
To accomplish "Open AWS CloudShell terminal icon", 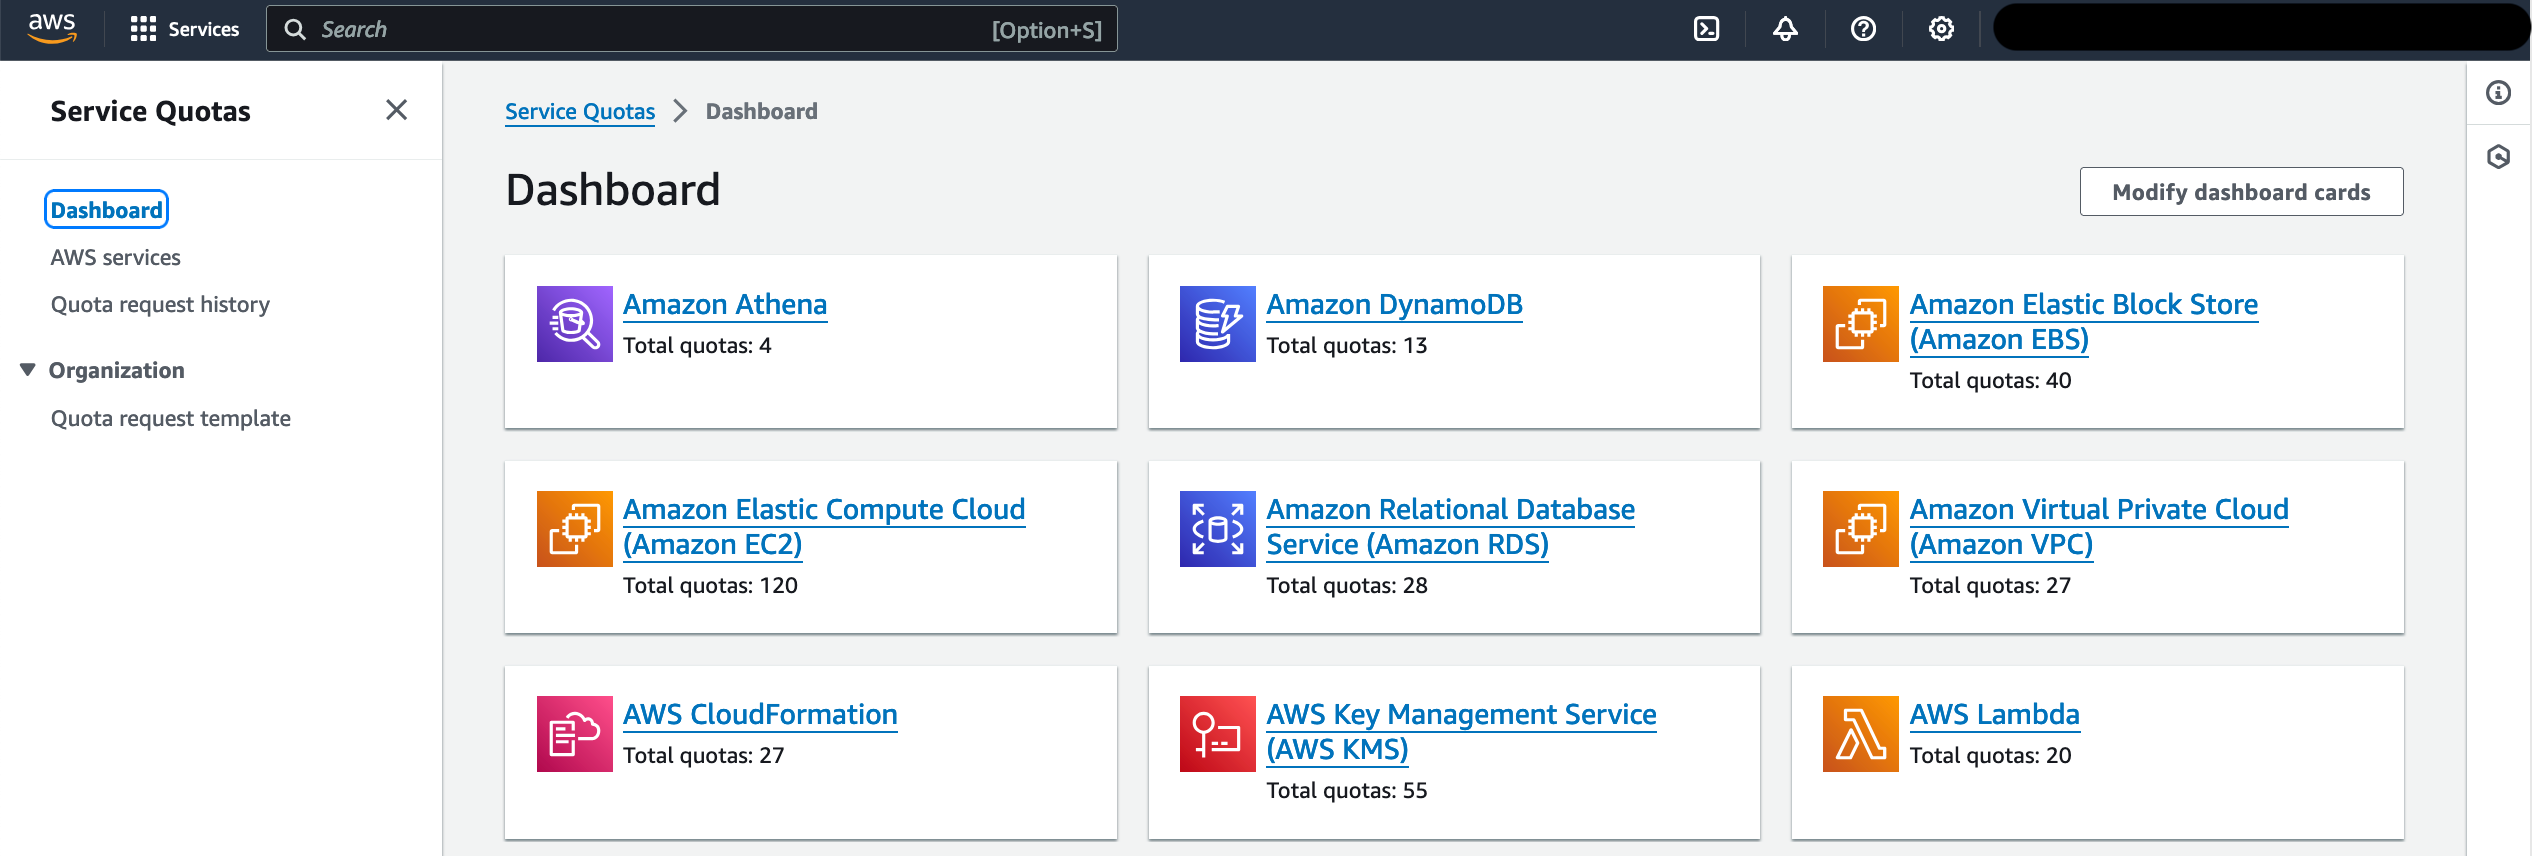I will [x=1706, y=29].
